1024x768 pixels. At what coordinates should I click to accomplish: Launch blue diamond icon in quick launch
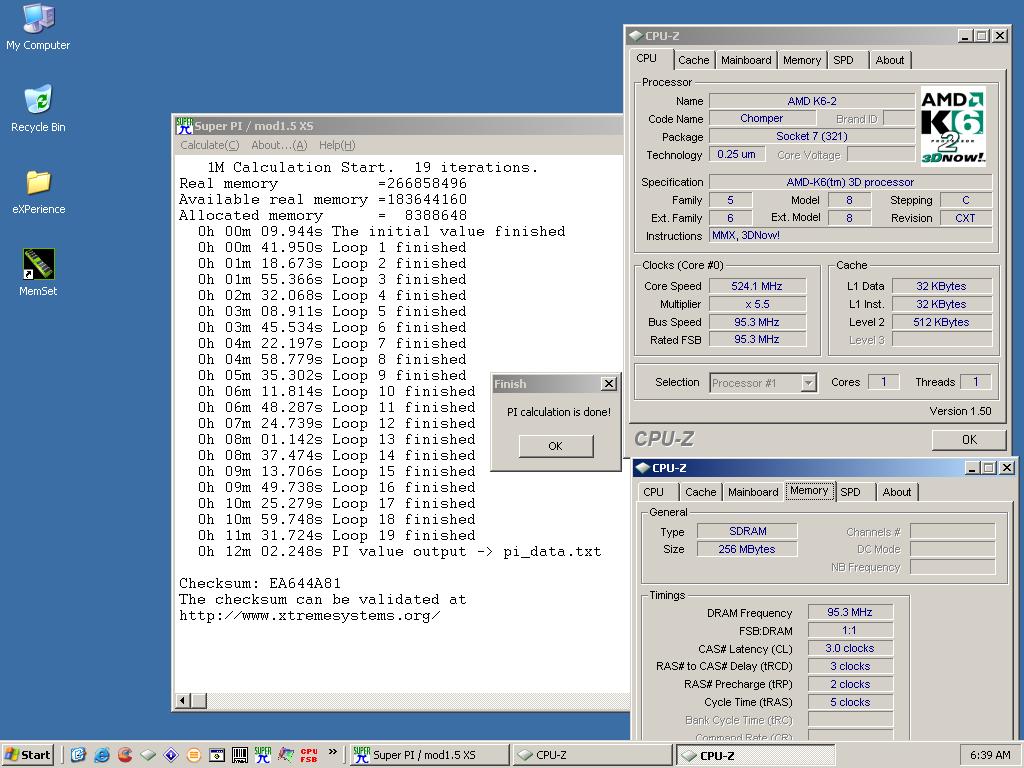(171, 755)
